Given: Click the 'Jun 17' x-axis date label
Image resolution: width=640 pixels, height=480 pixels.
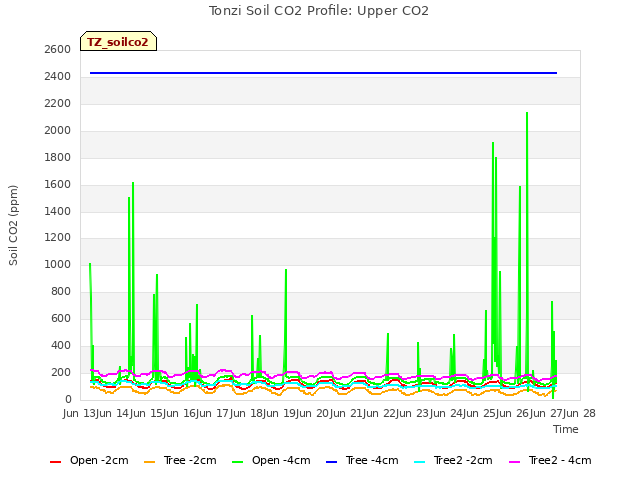Looking at the screenshot, I should (x=214, y=413).
